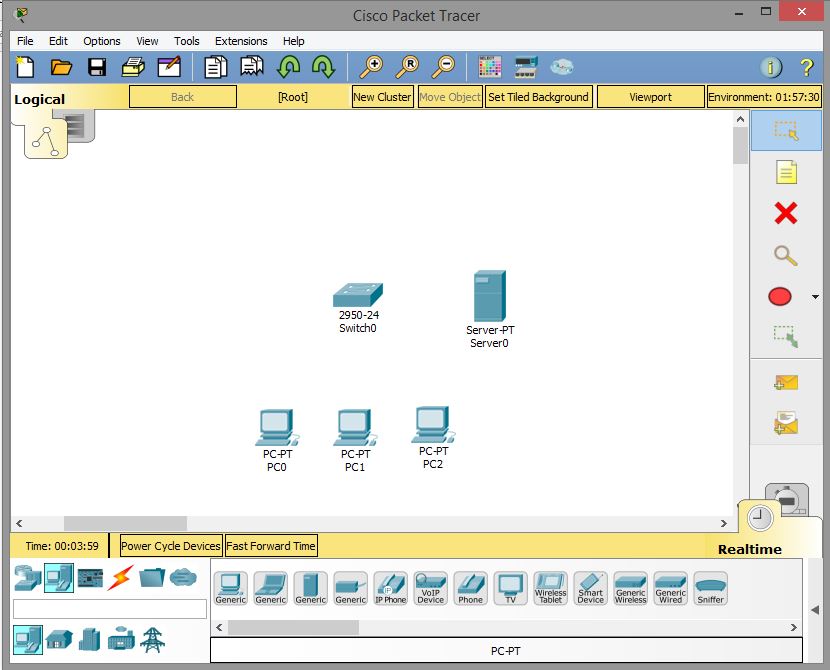This screenshot has width=830, height=670.
Task: Click the New file icon
Action: (25, 67)
